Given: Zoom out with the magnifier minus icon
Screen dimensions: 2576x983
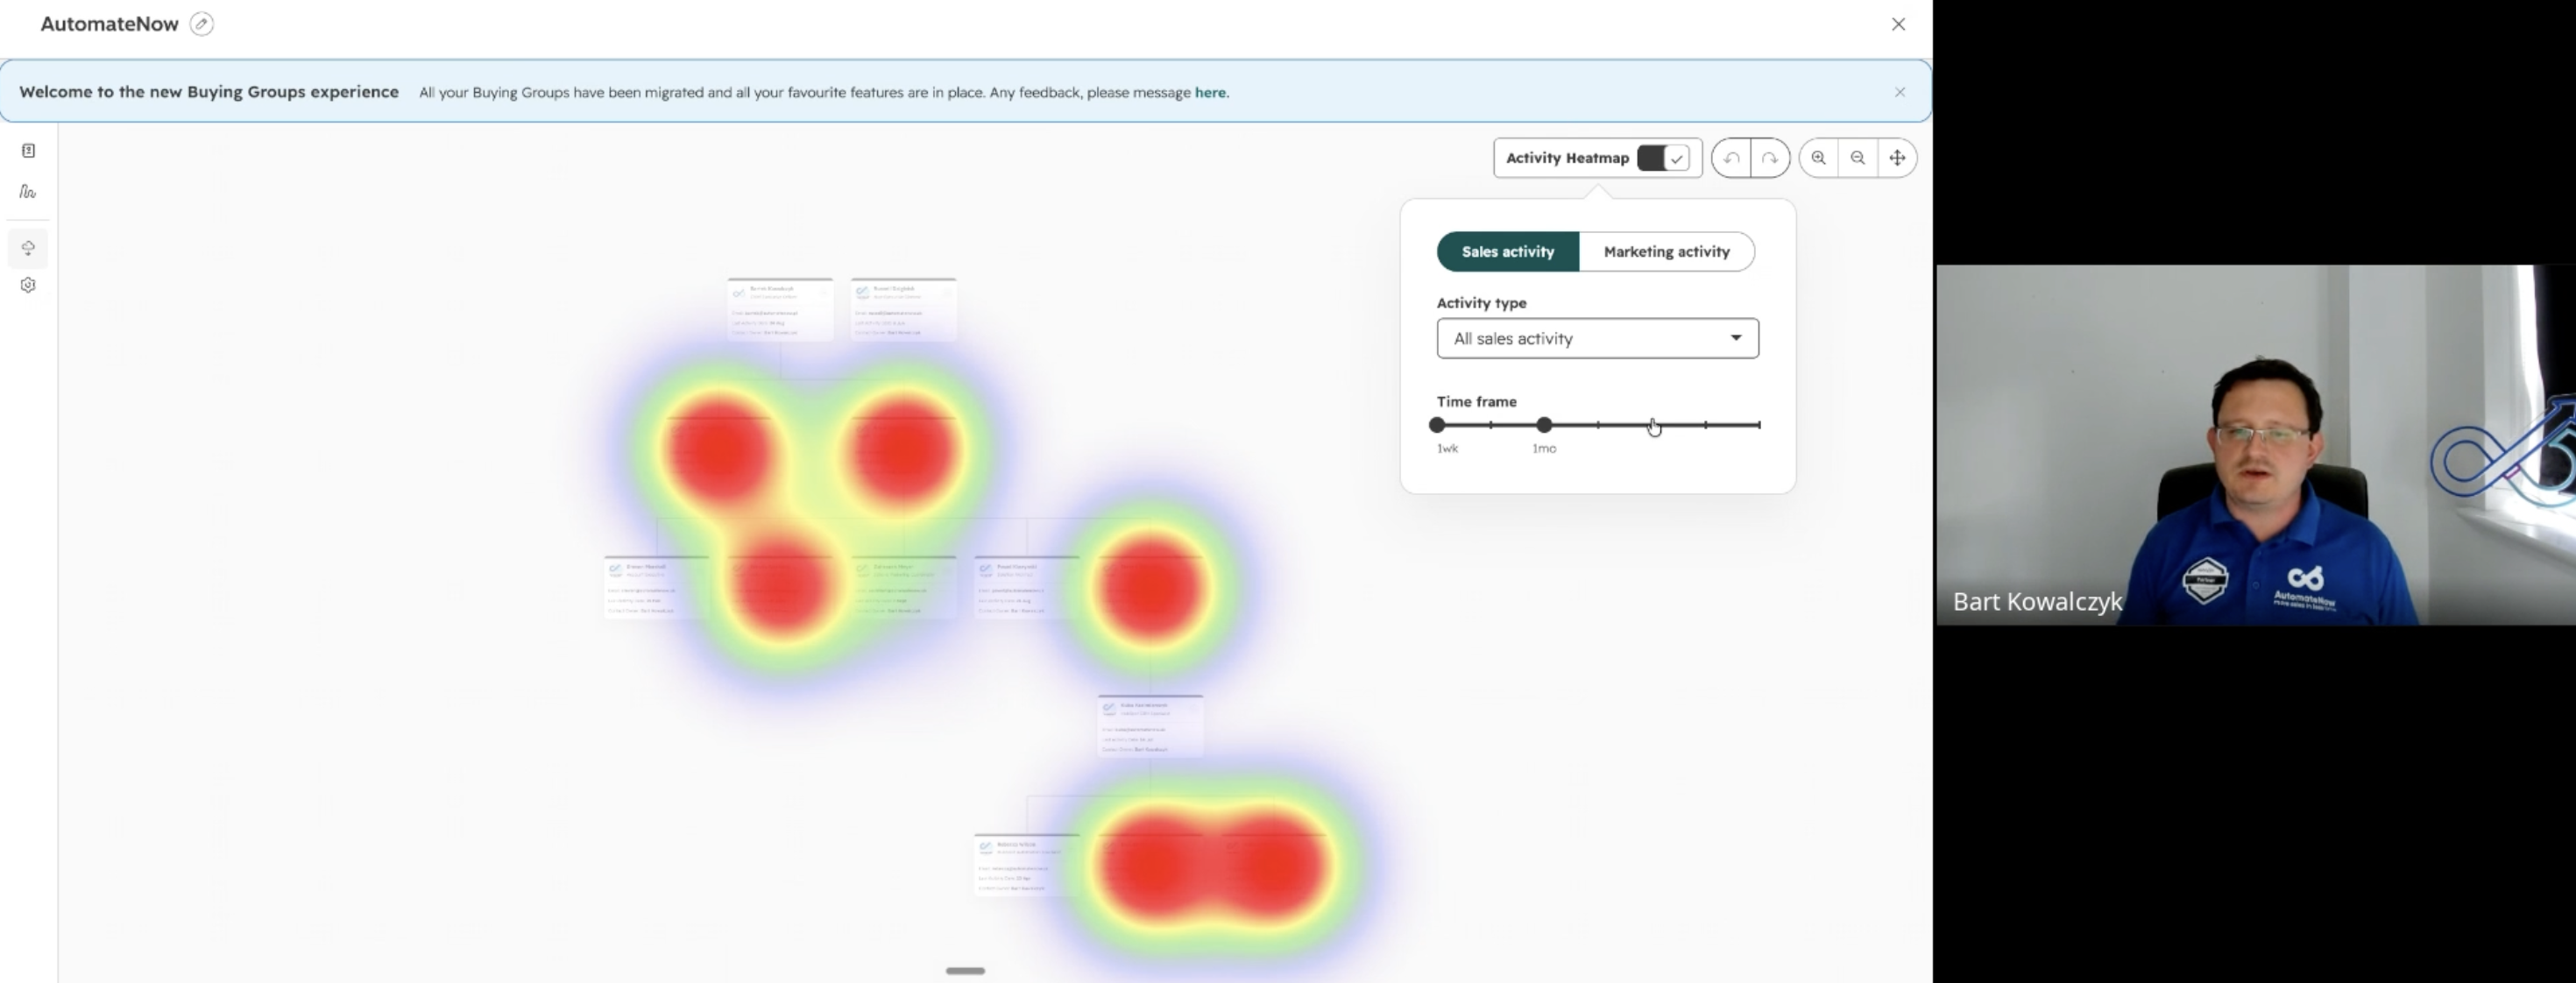Looking at the screenshot, I should (x=1858, y=158).
